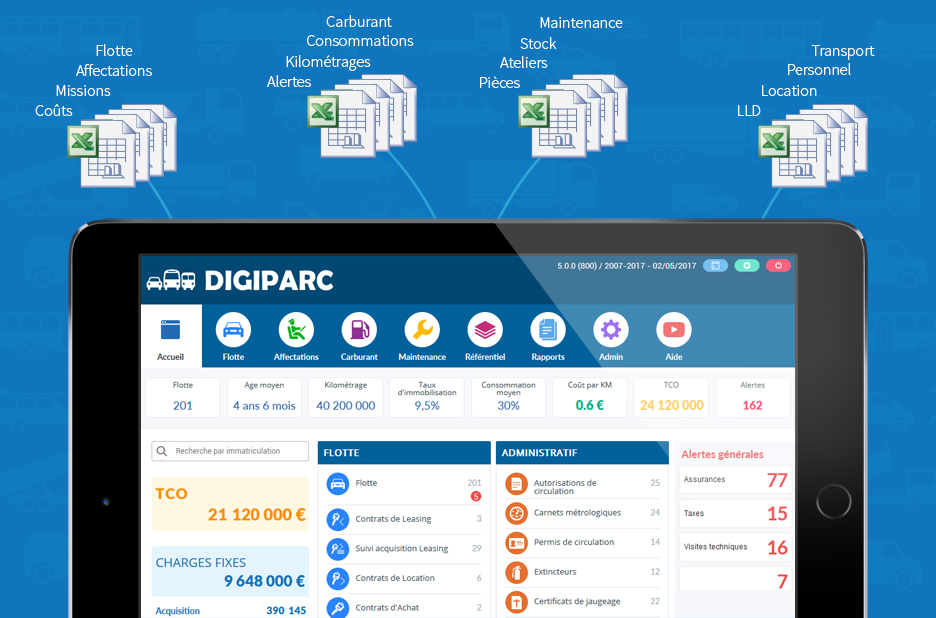Click the green settings gear pill button

point(747,266)
